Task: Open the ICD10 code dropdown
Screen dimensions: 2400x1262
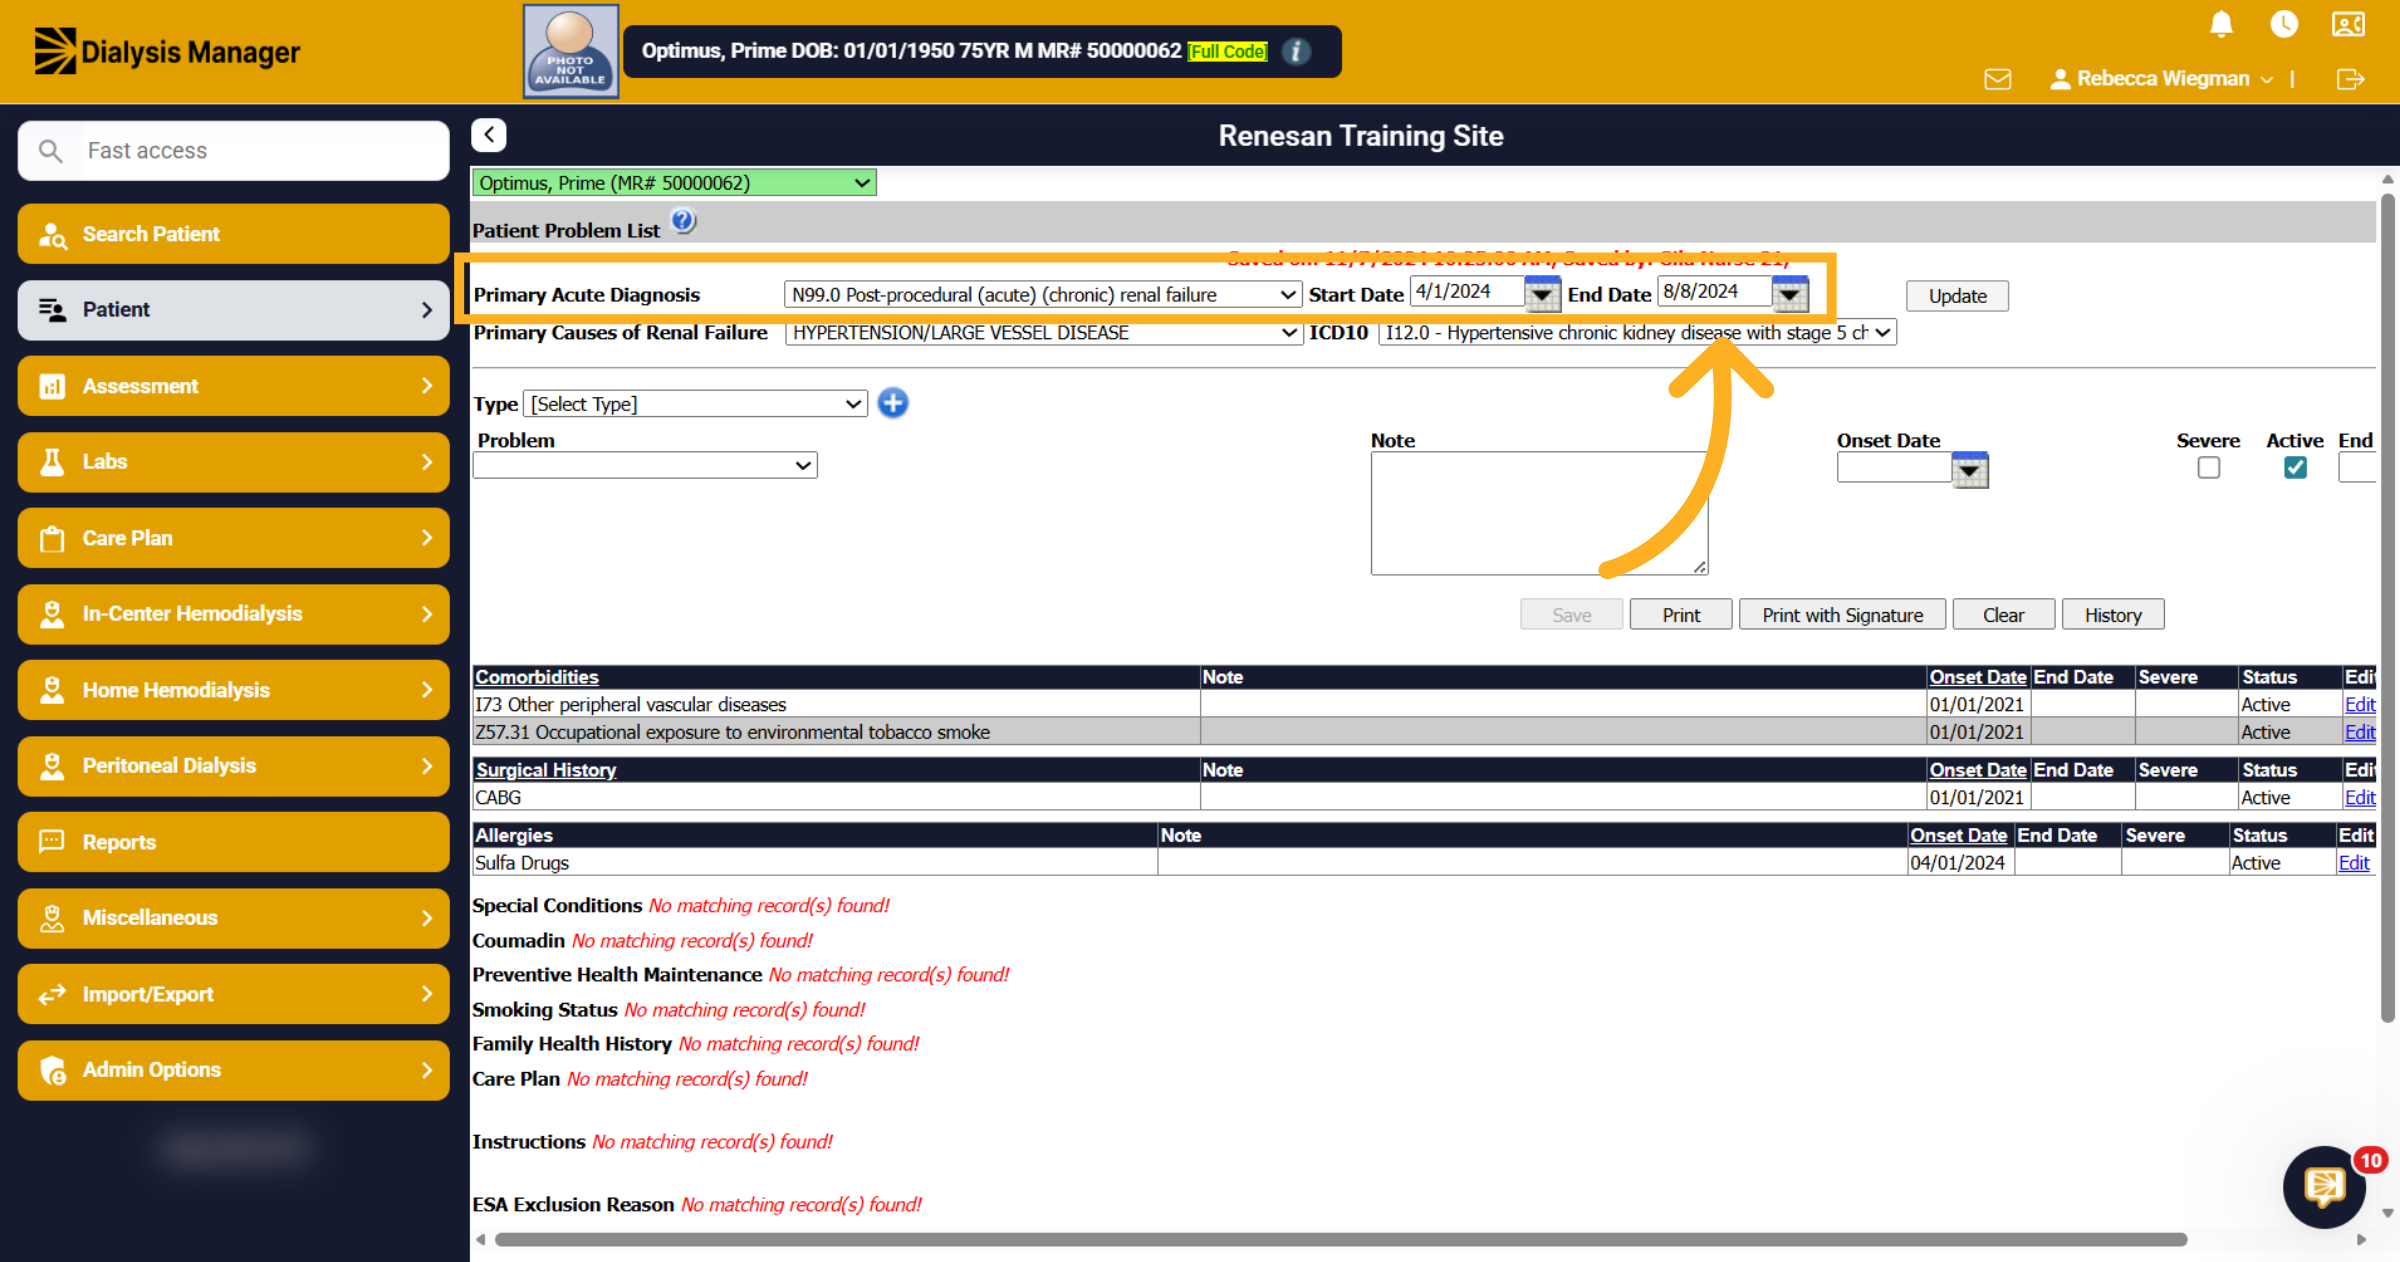Action: pyautogui.click(x=1637, y=333)
